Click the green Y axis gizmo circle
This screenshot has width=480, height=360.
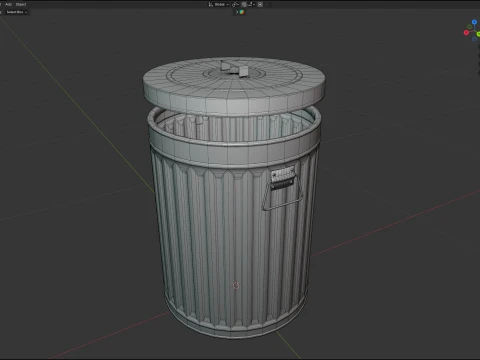coord(478,34)
